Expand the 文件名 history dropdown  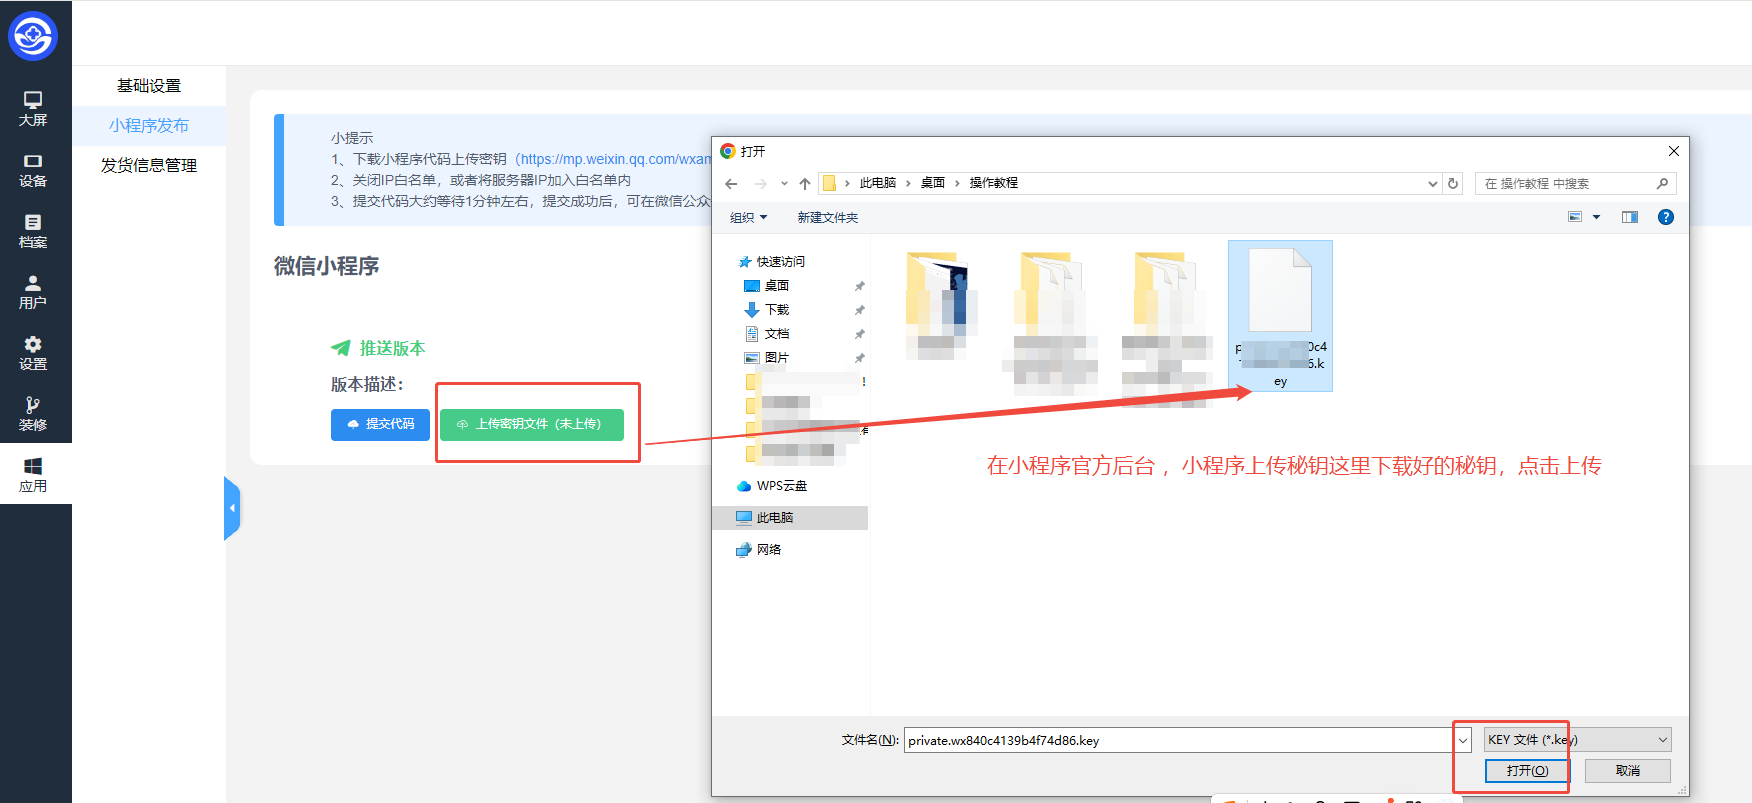point(1463,740)
